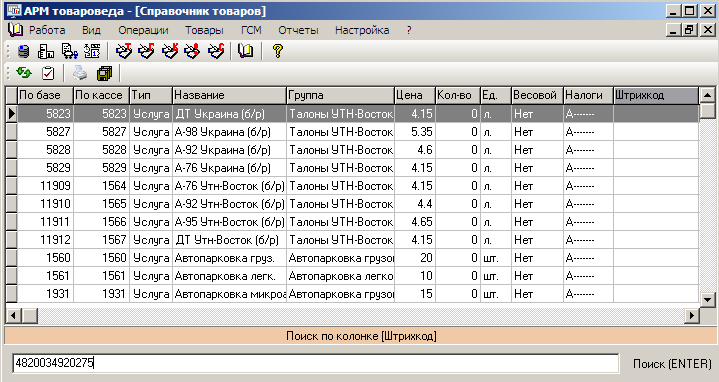This screenshot has height=382, width=719.
Task: Open the Вид menu
Action: pos(91,30)
